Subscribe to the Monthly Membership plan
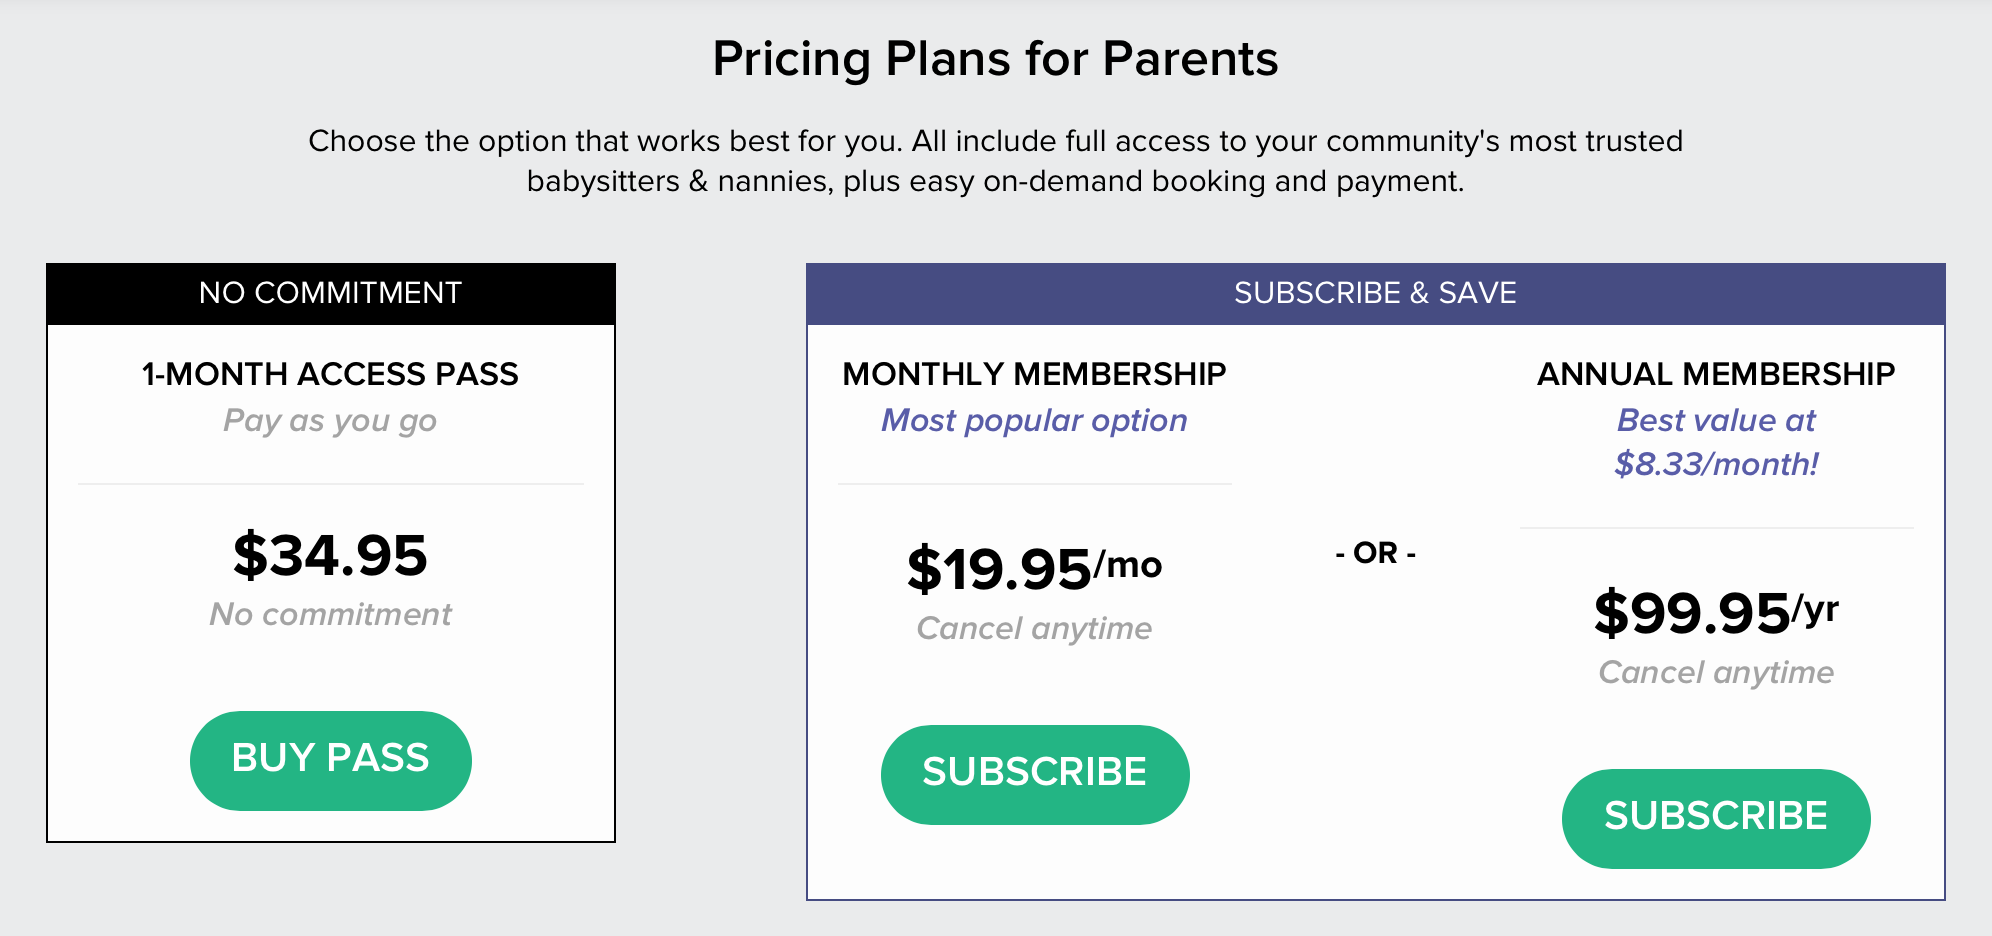This screenshot has width=1992, height=936. [x=1035, y=774]
